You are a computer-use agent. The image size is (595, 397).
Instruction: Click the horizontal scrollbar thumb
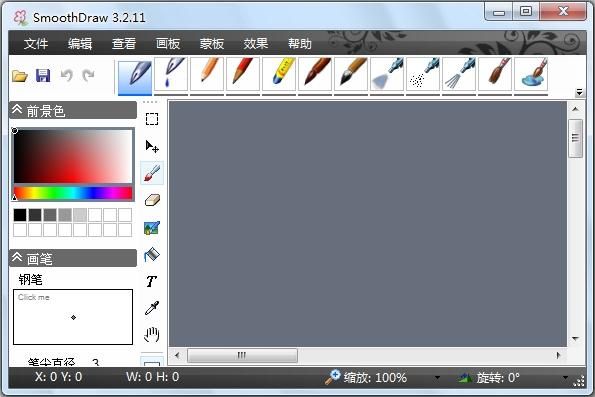[x=242, y=356]
